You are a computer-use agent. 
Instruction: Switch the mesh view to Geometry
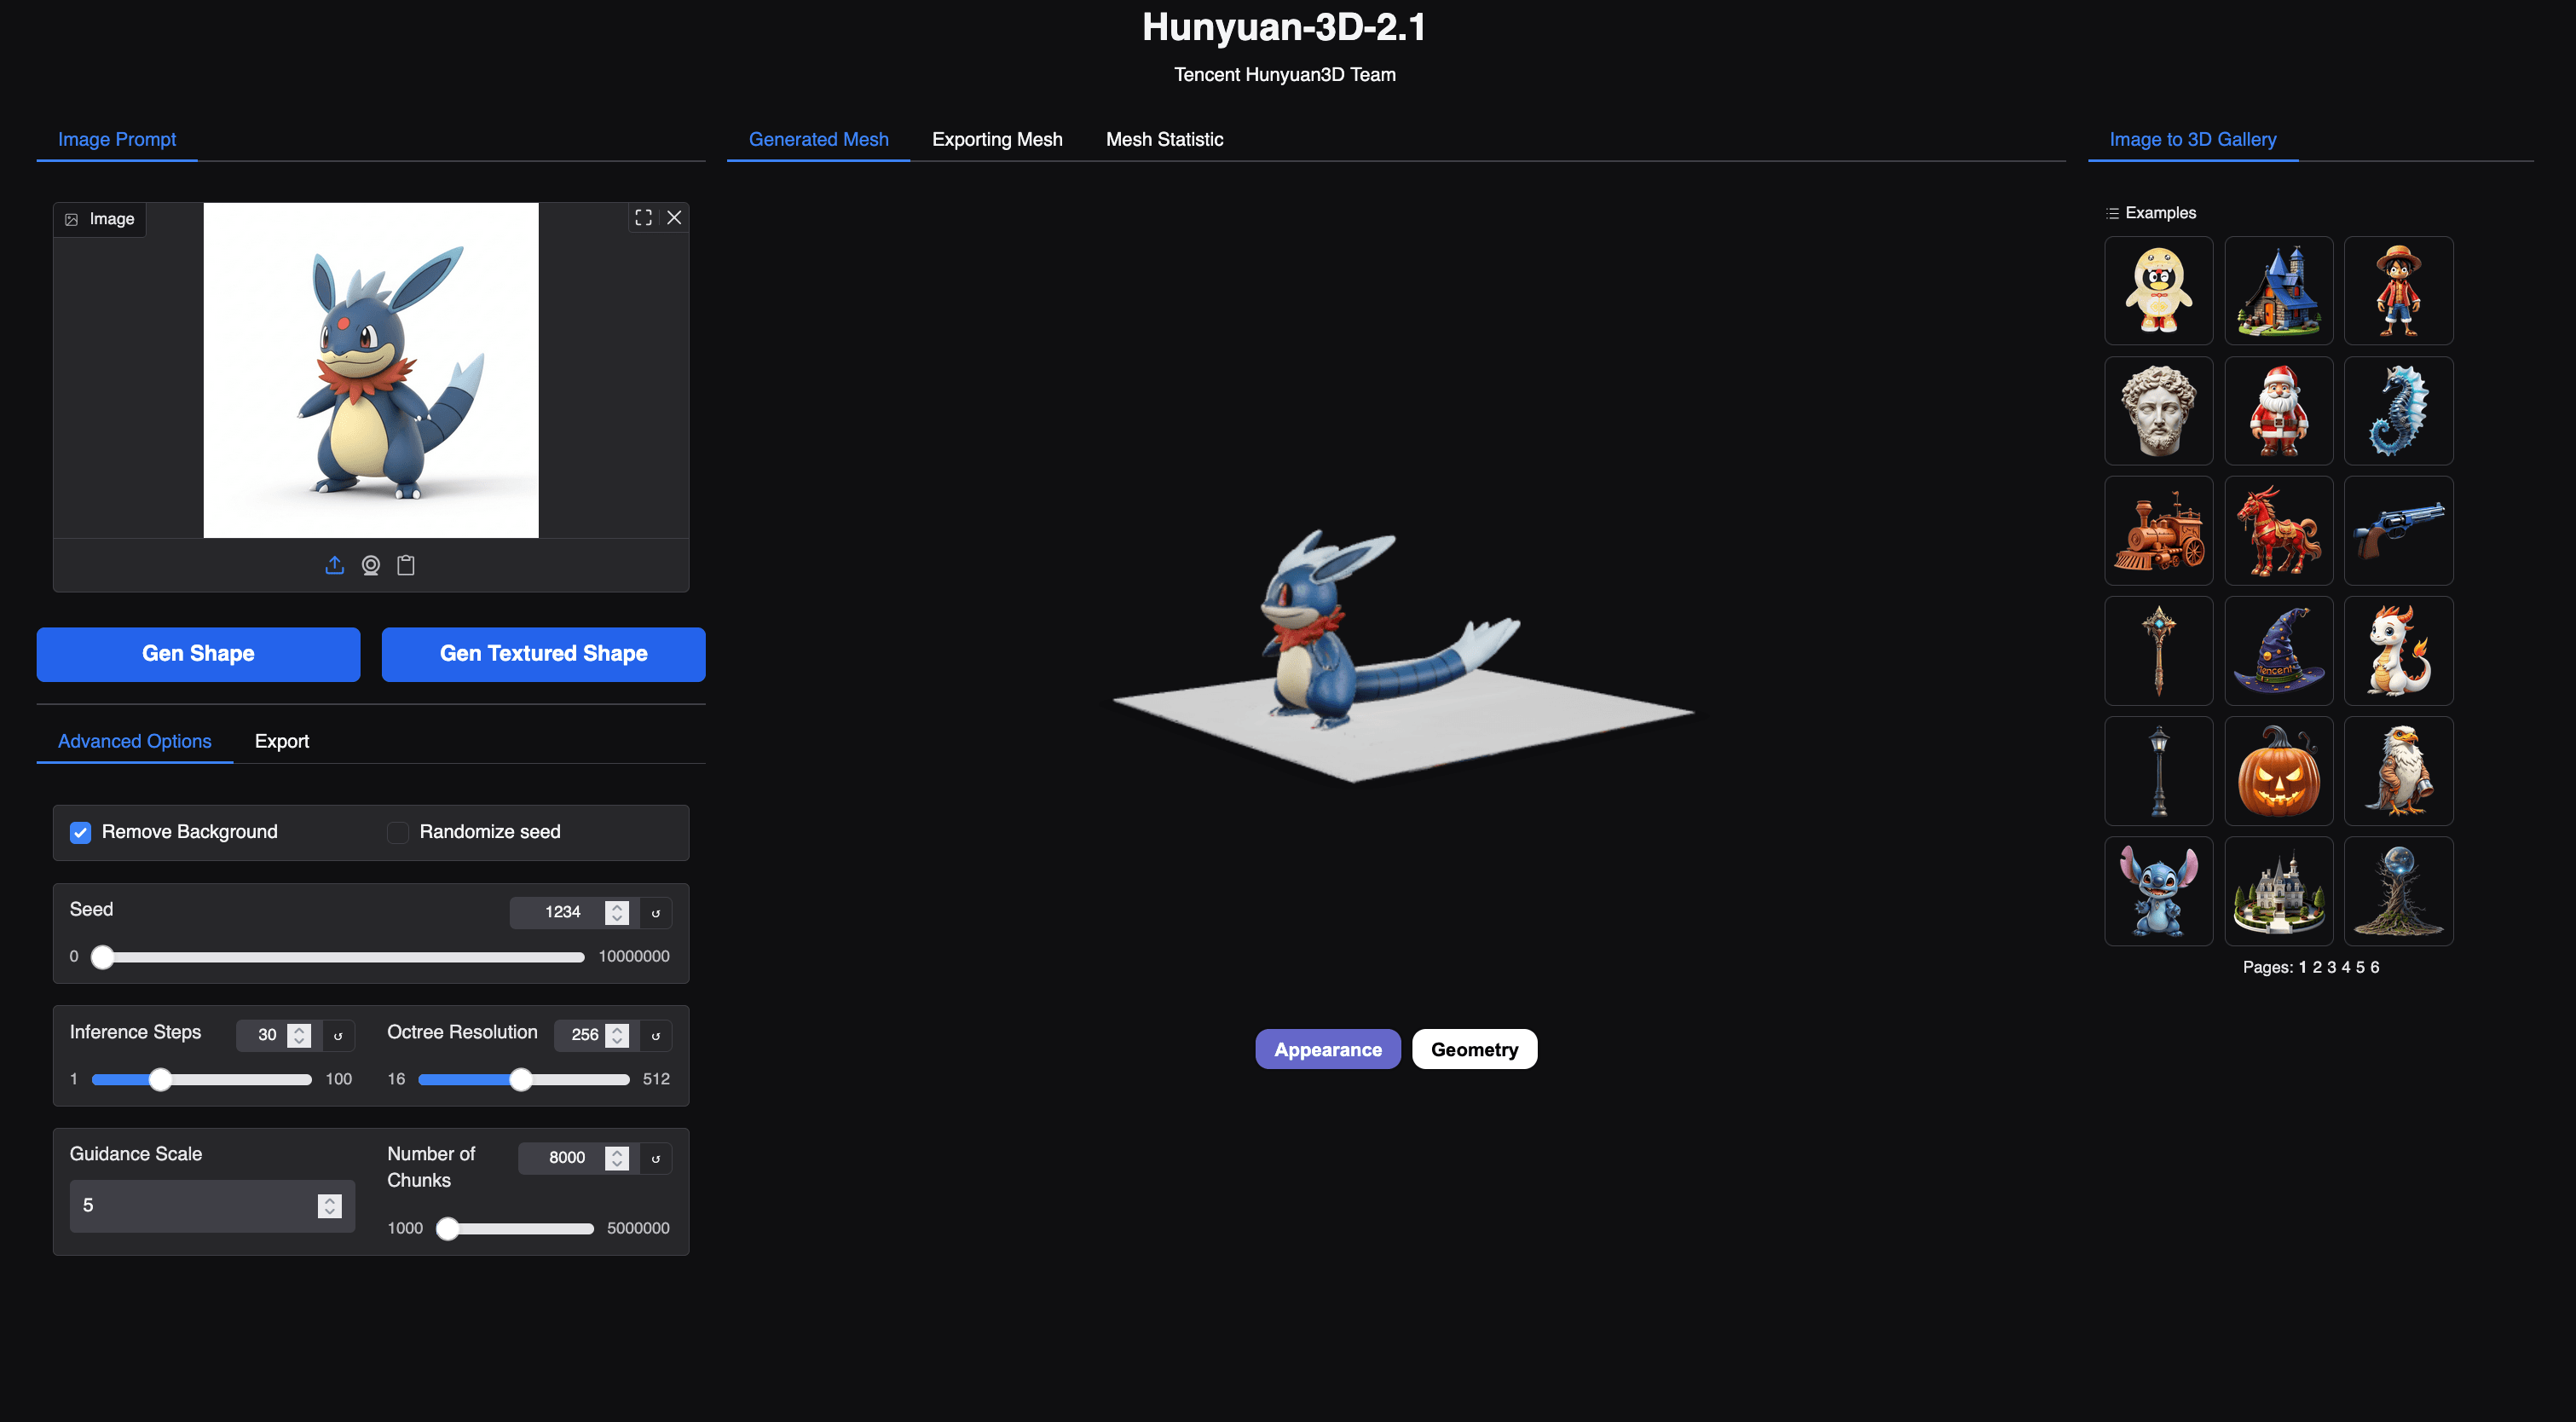(x=1474, y=1049)
